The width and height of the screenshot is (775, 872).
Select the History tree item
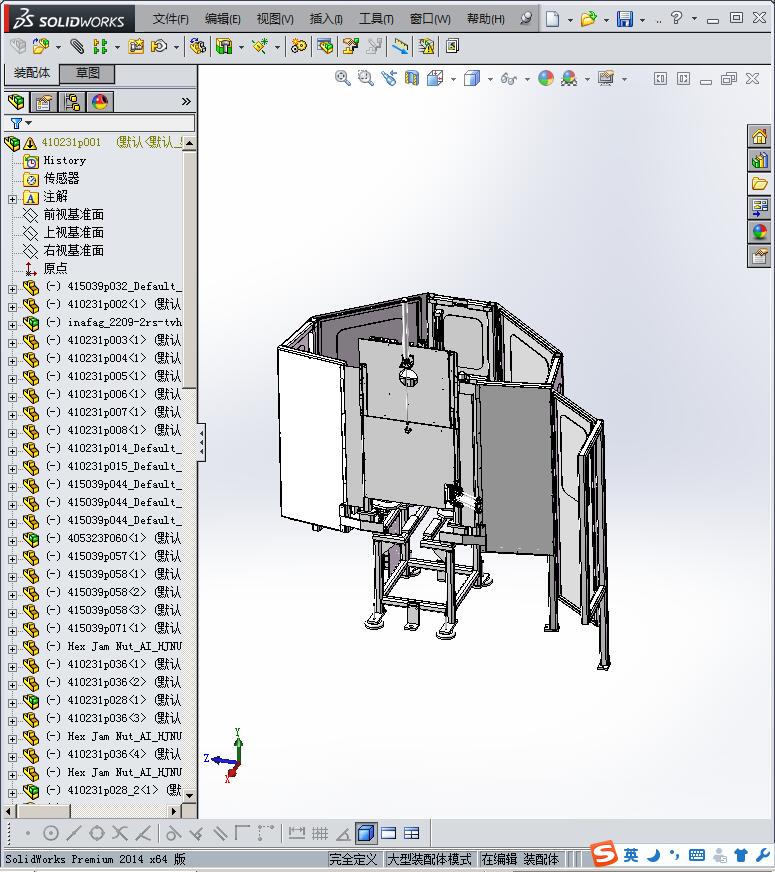click(64, 161)
